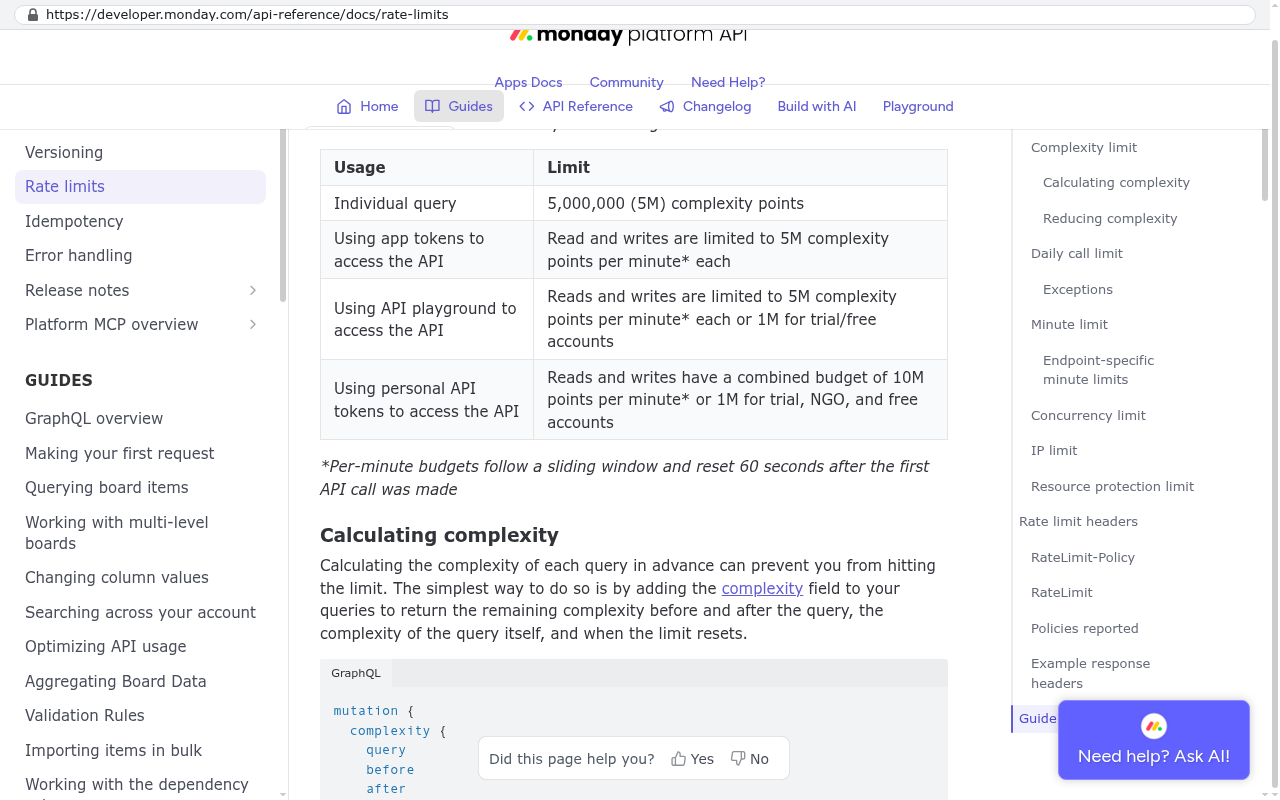Open the Need Help? link

coord(728,82)
